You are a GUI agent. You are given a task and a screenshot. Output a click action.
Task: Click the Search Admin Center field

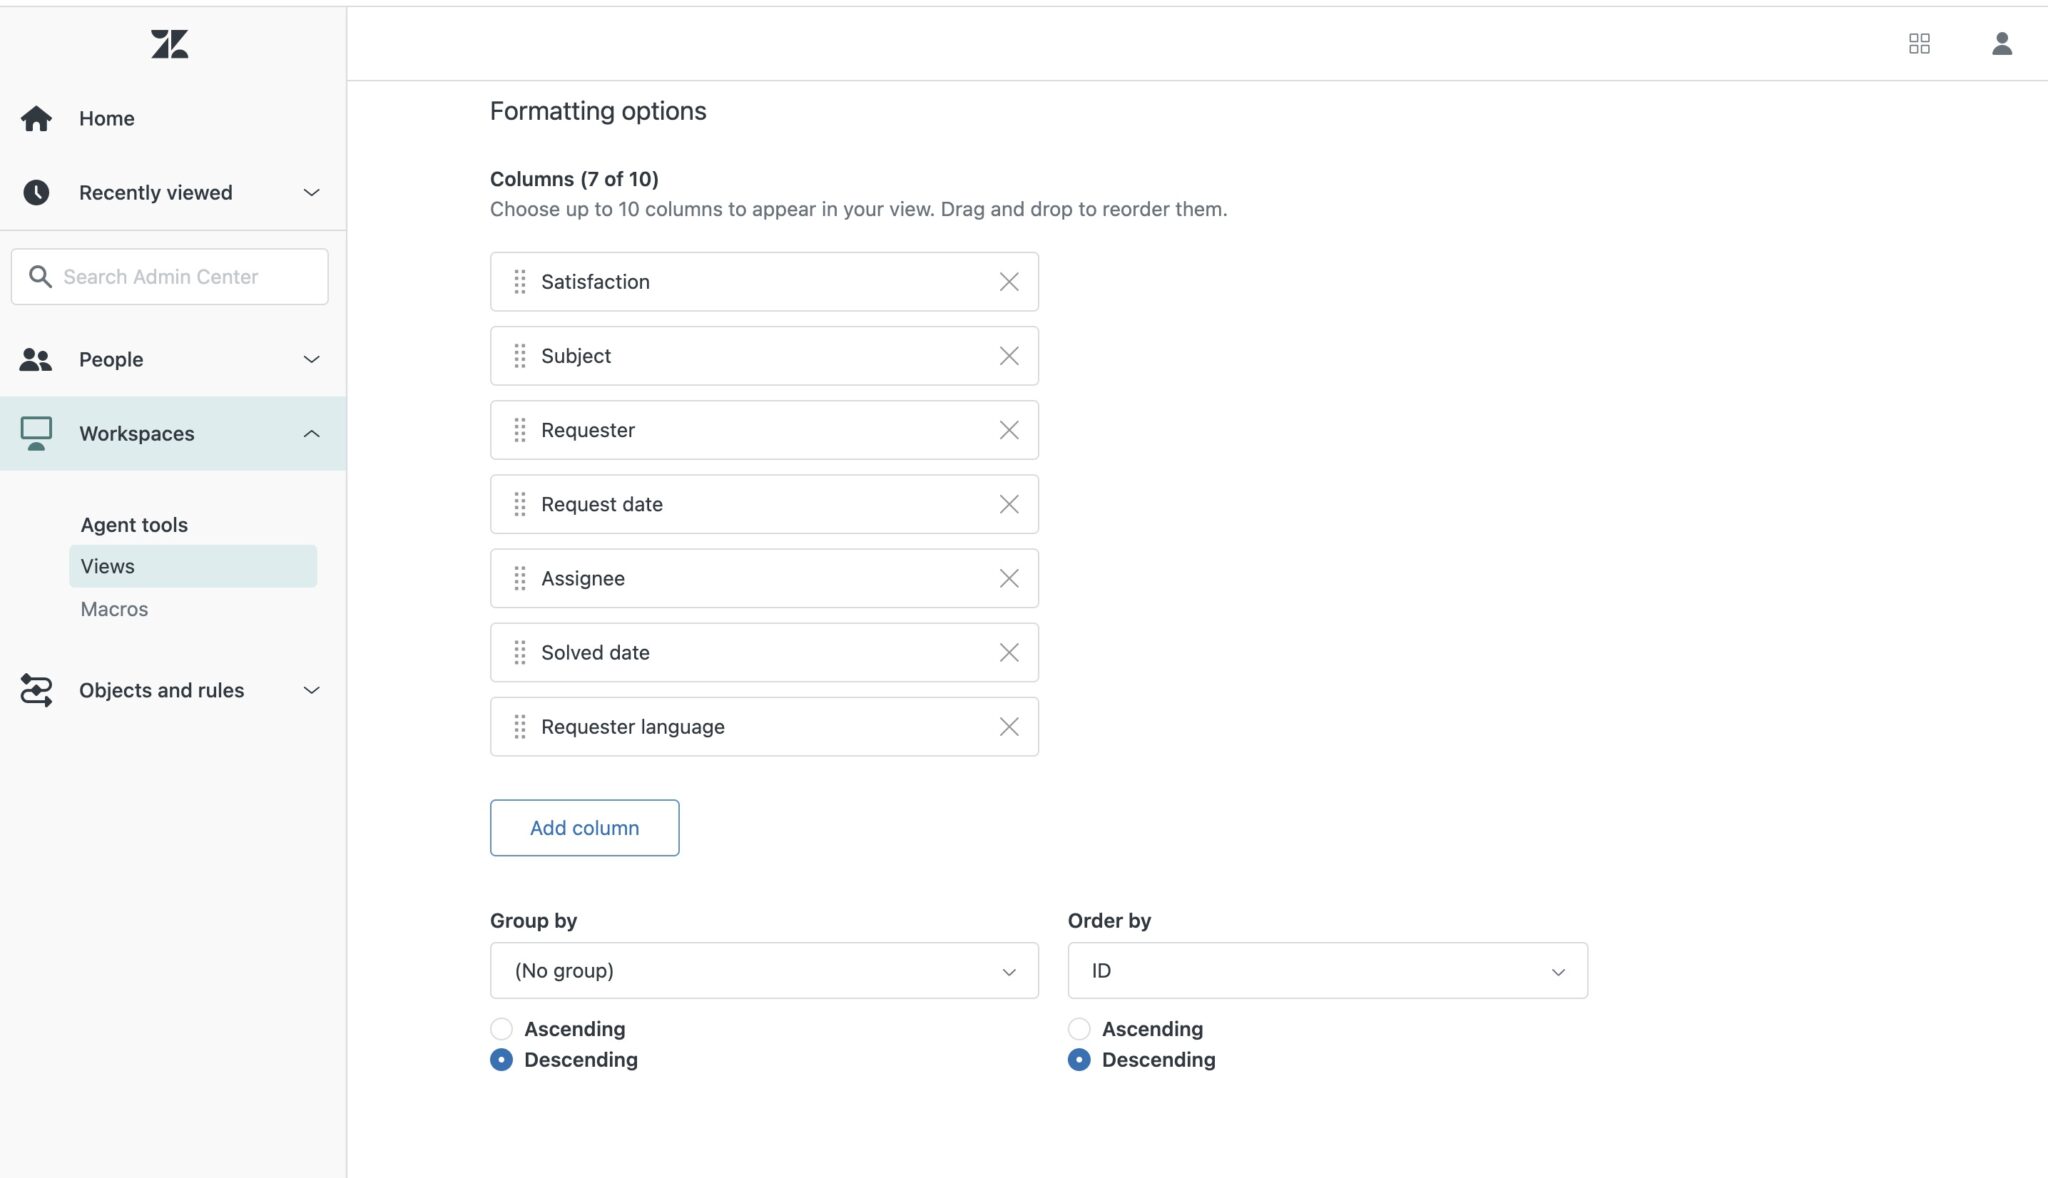[170, 276]
